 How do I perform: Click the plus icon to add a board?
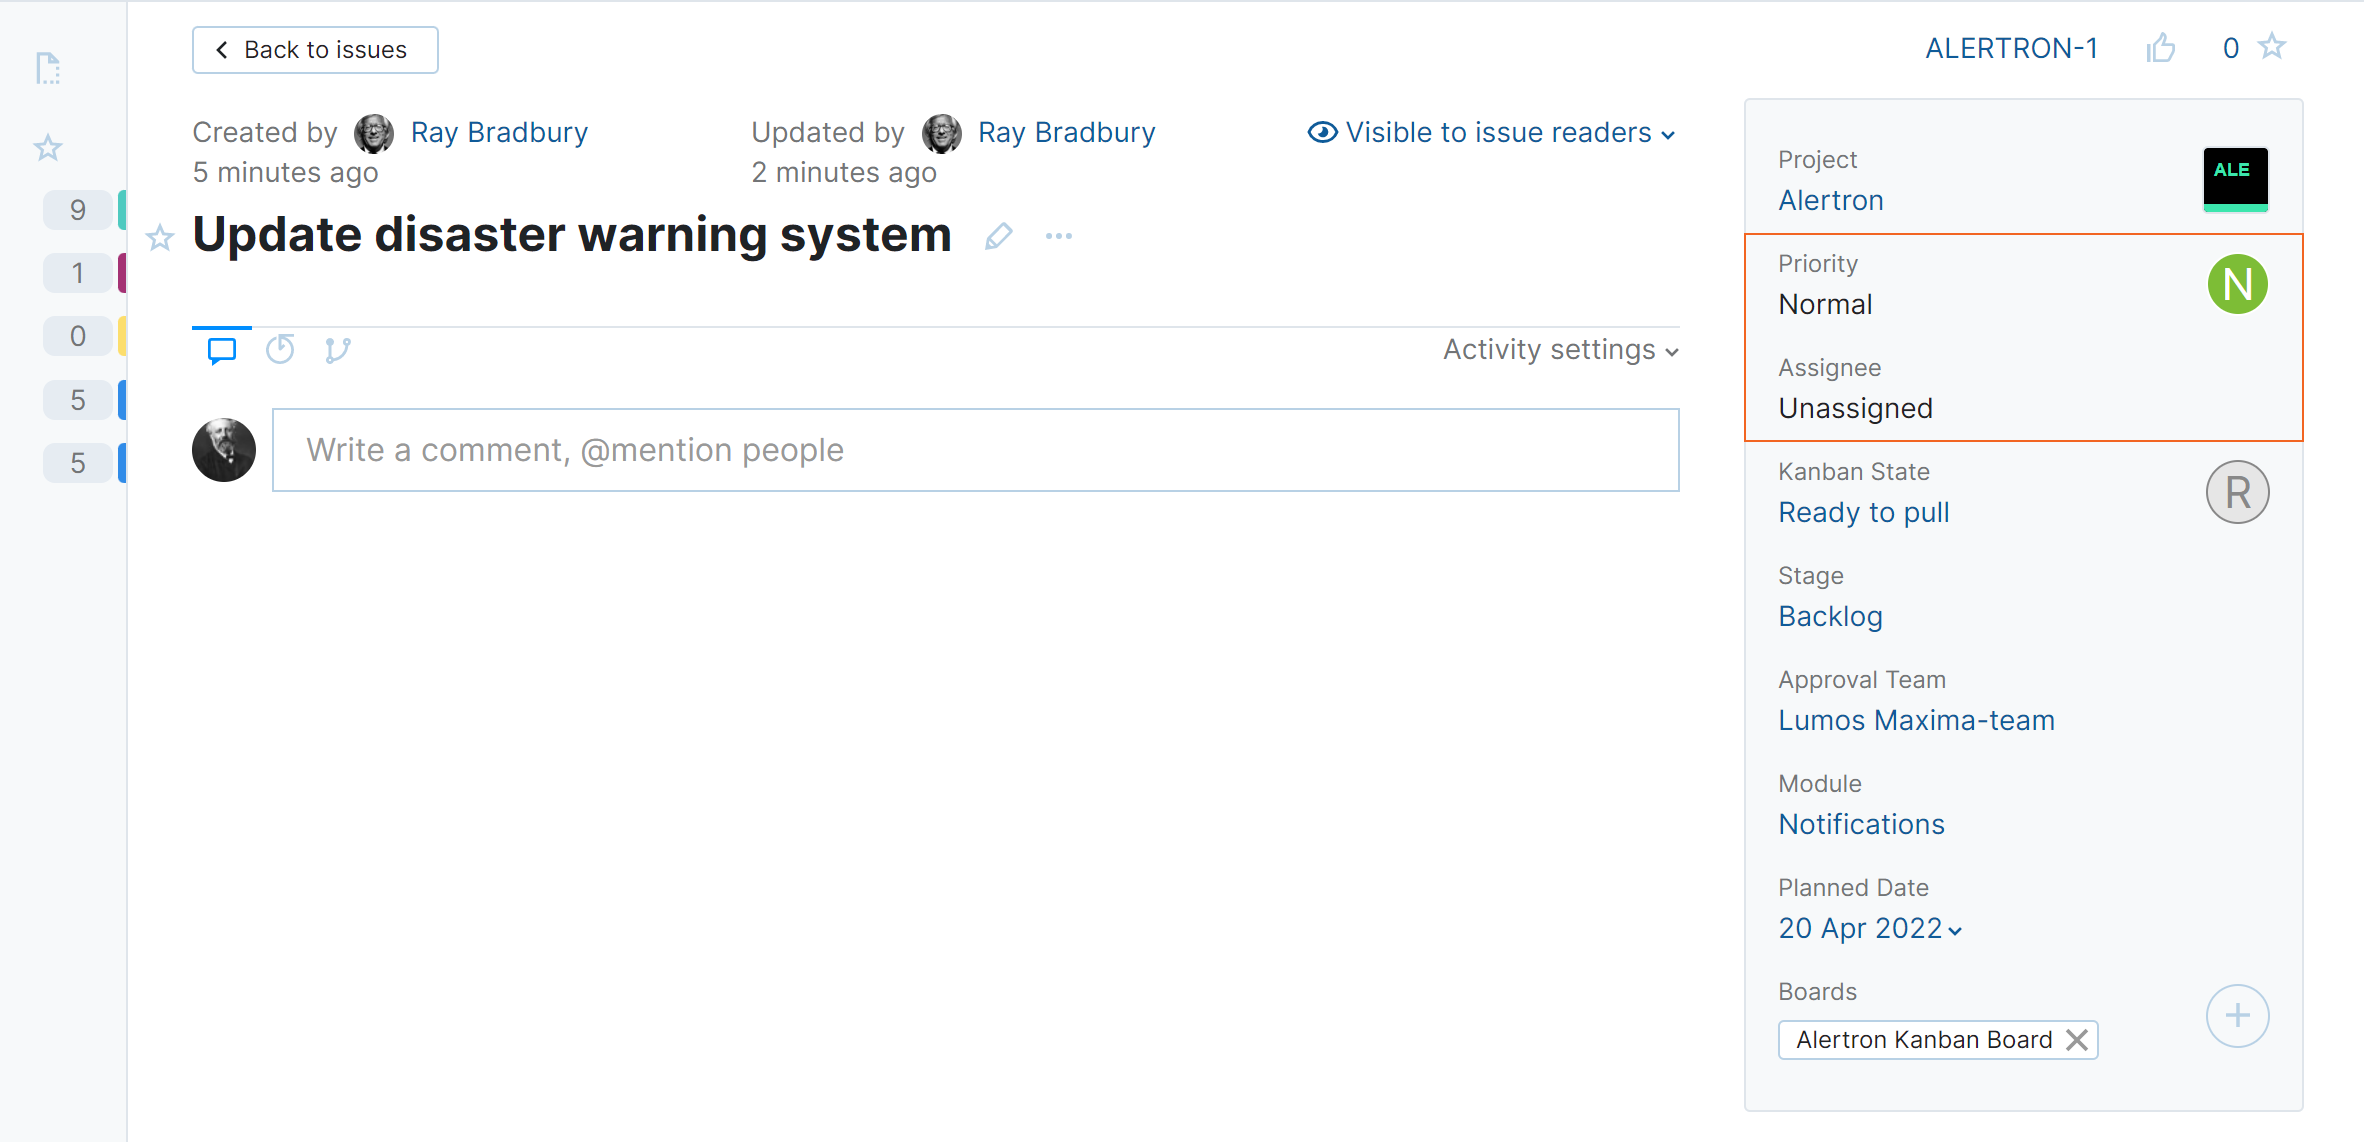[2237, 1016]
